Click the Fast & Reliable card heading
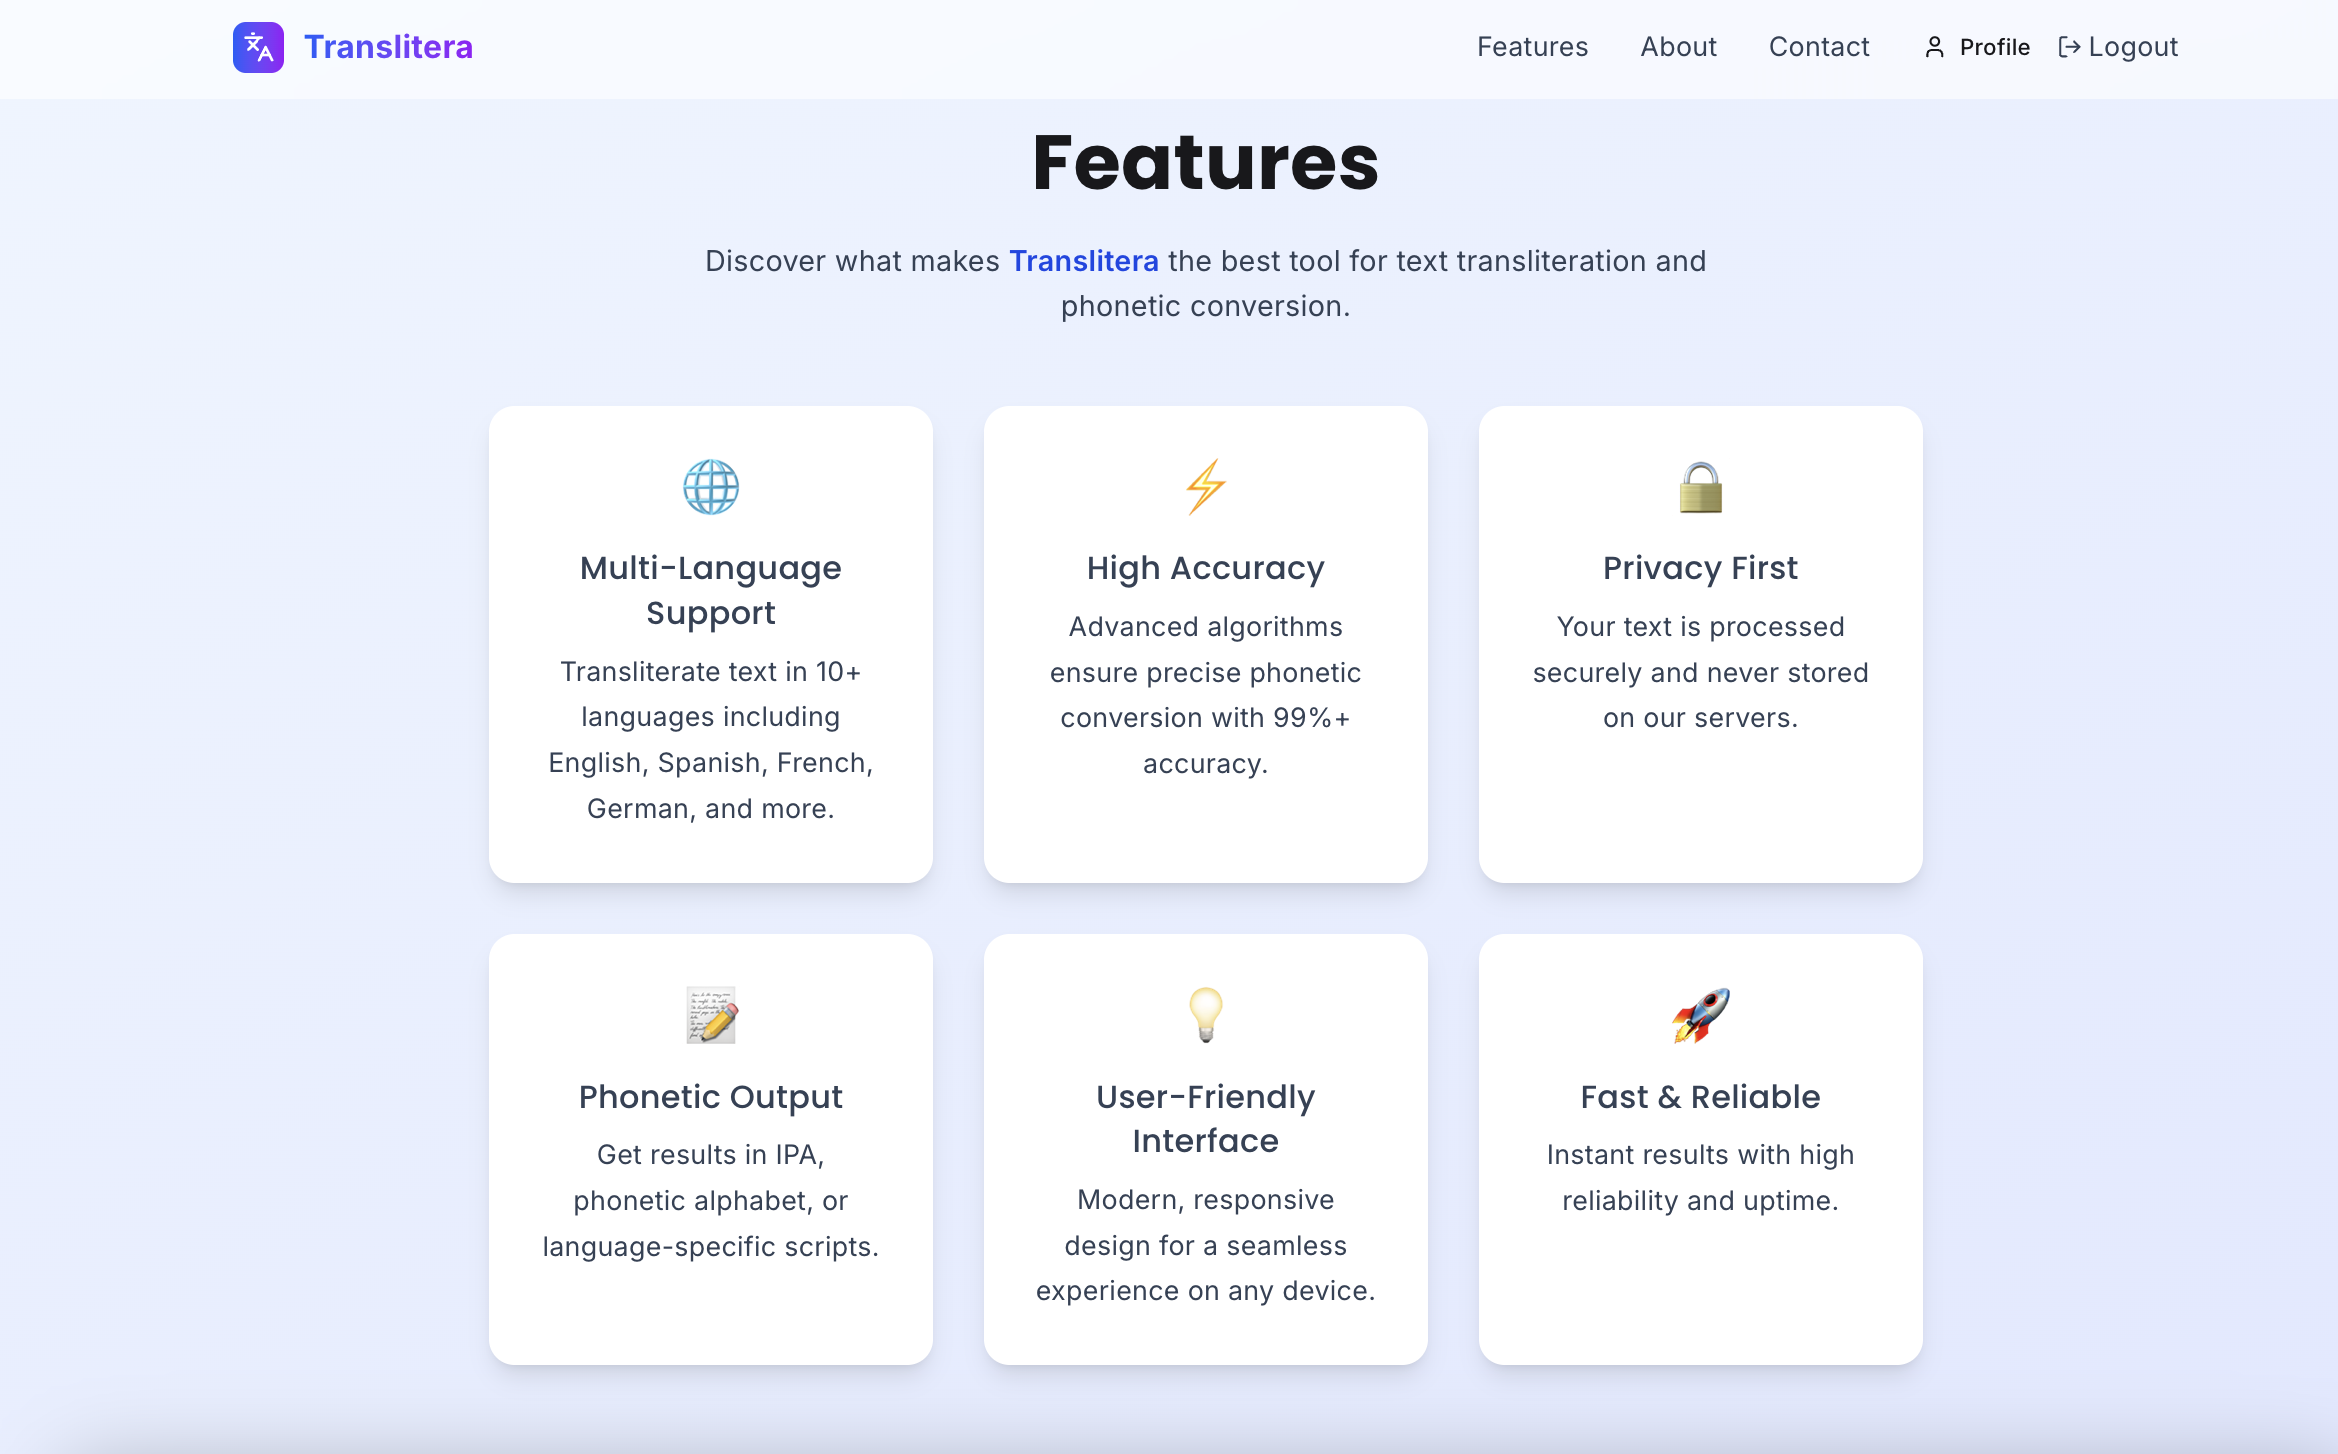2338x1454 pixels. [1700, 1096]
